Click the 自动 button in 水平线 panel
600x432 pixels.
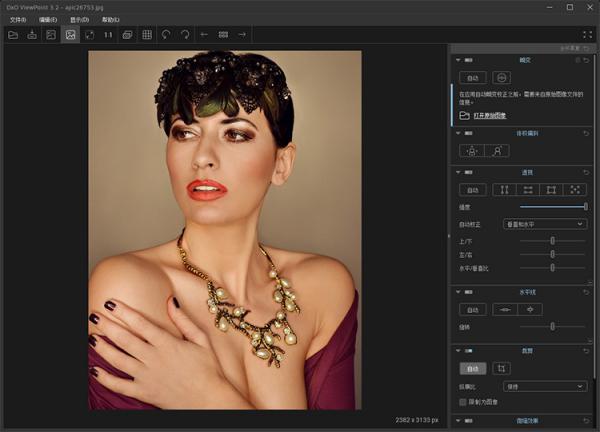(471, 310)
